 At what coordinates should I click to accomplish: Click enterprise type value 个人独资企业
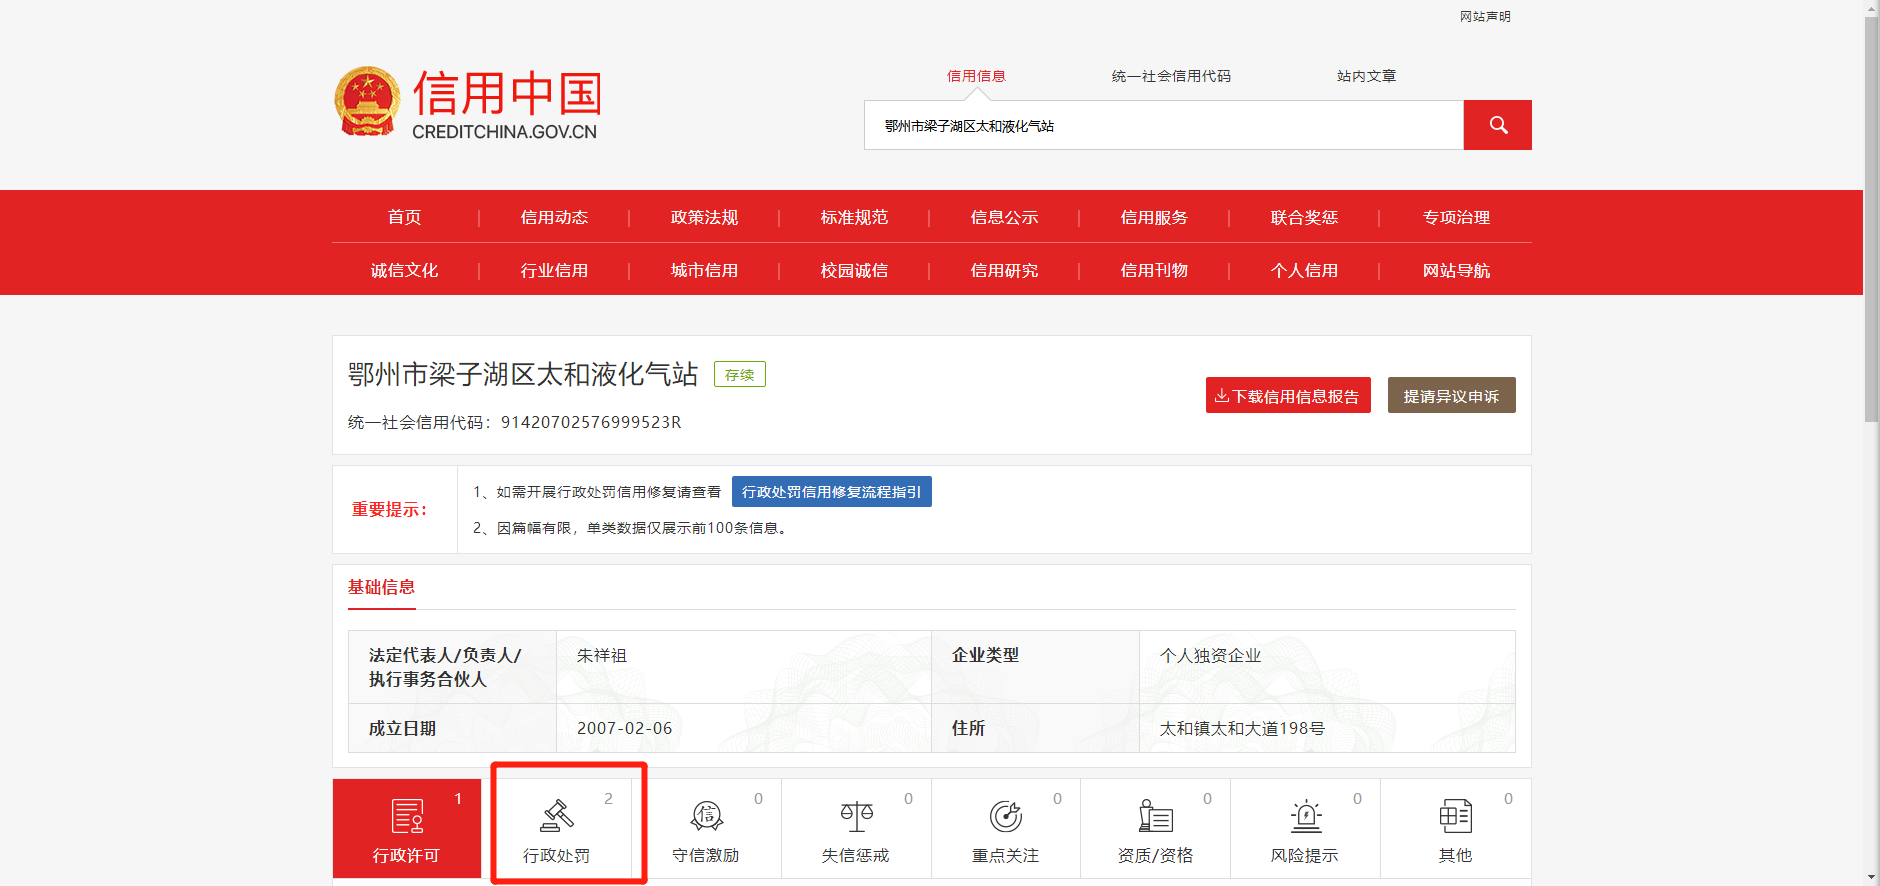[x=1211, y=655]
